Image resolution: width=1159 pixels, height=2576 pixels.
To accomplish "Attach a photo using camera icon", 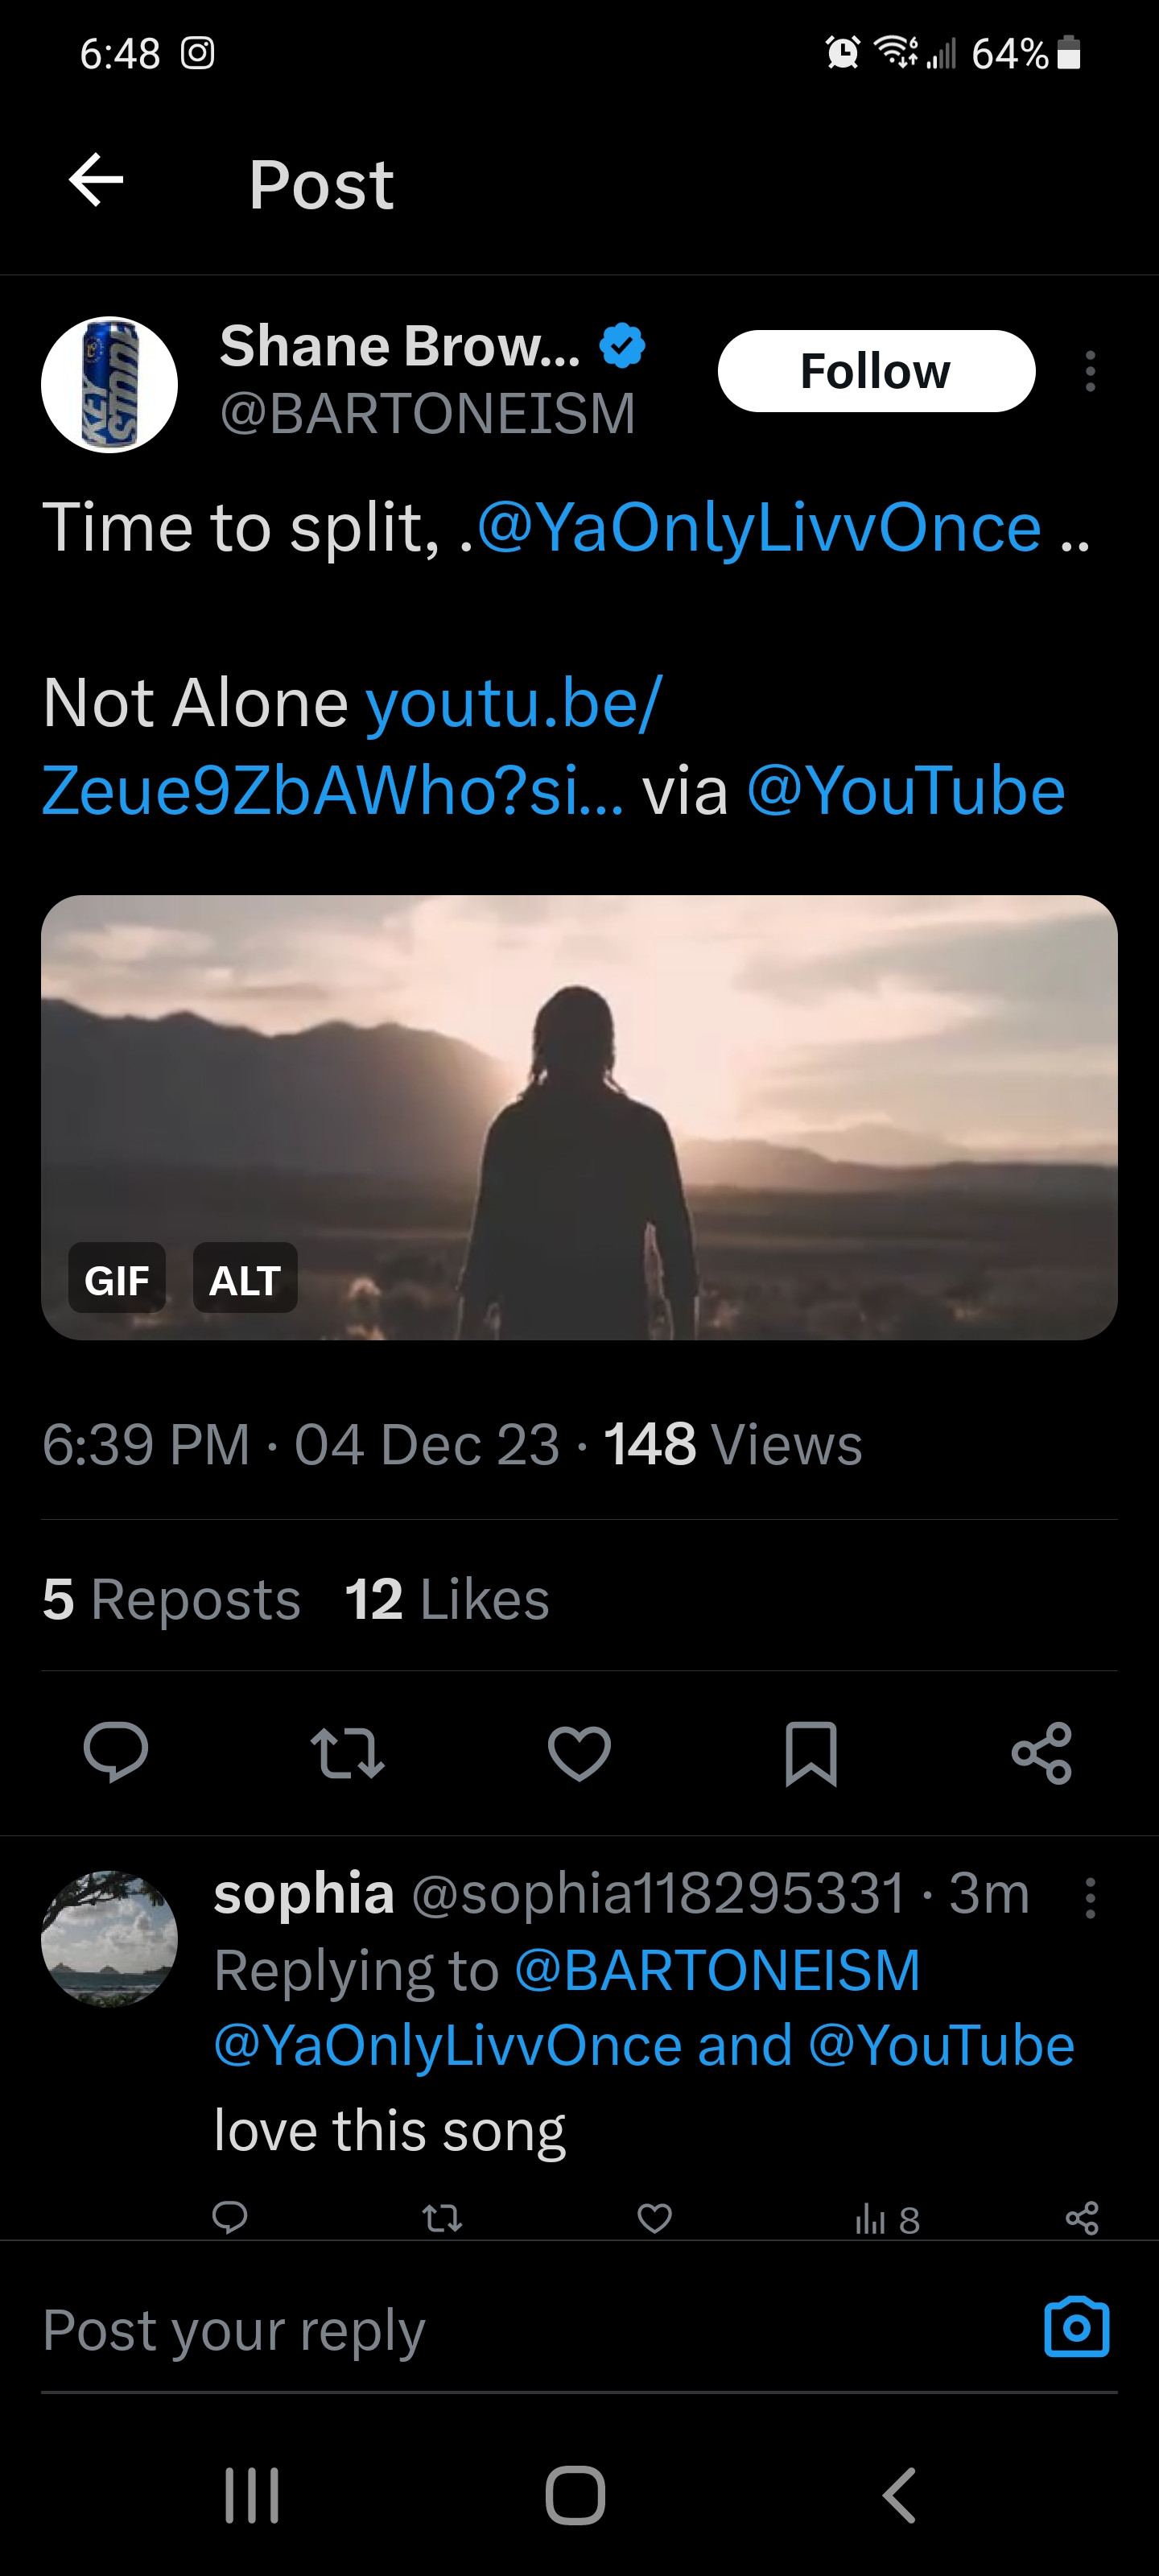I will point(1076,2328).
